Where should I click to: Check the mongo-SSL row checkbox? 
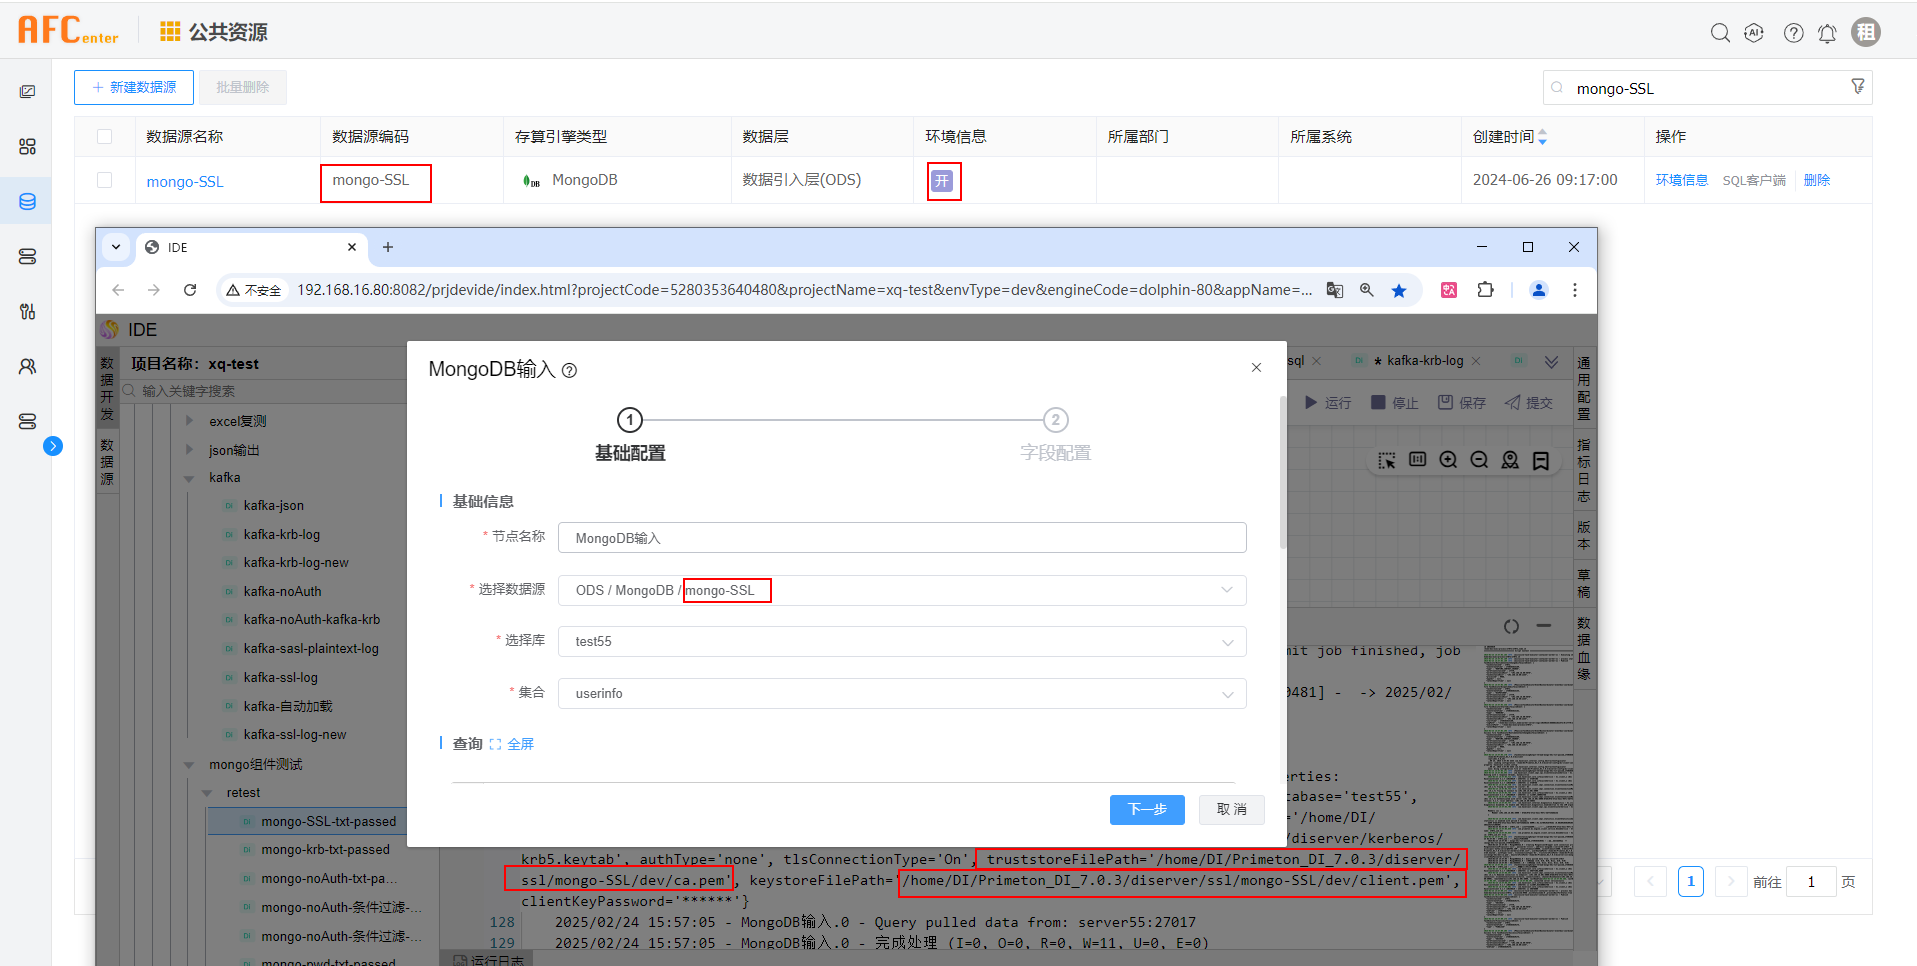coord(105,180)
